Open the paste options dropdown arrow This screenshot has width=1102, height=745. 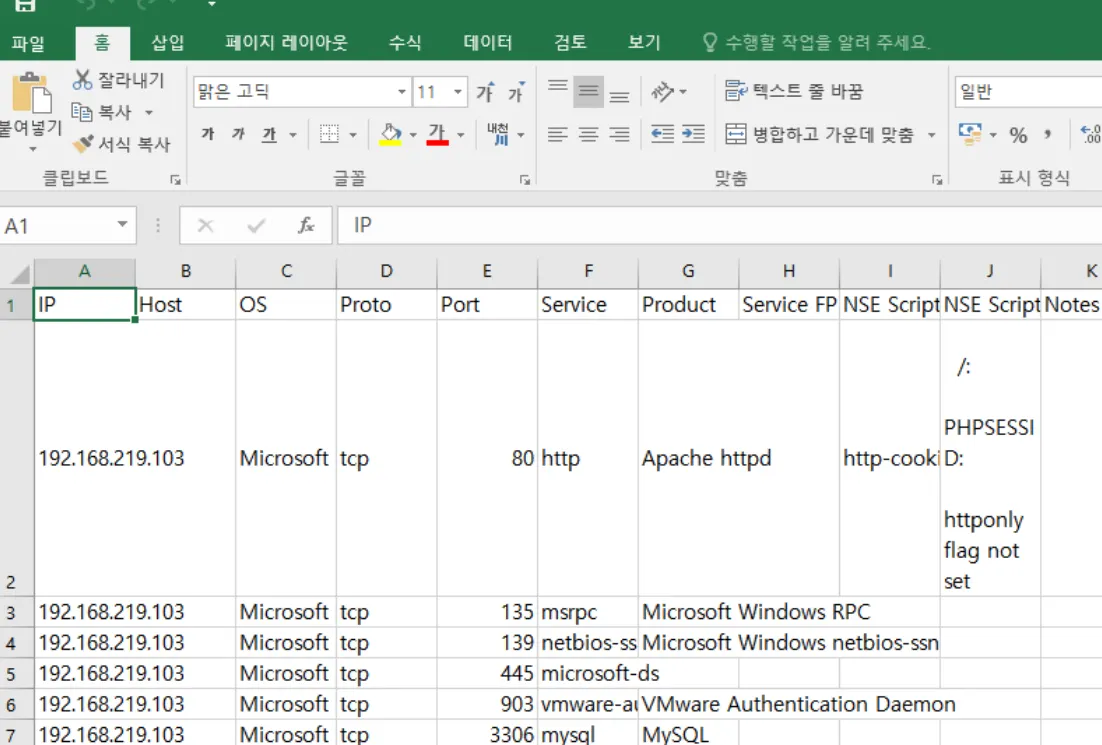32,149
